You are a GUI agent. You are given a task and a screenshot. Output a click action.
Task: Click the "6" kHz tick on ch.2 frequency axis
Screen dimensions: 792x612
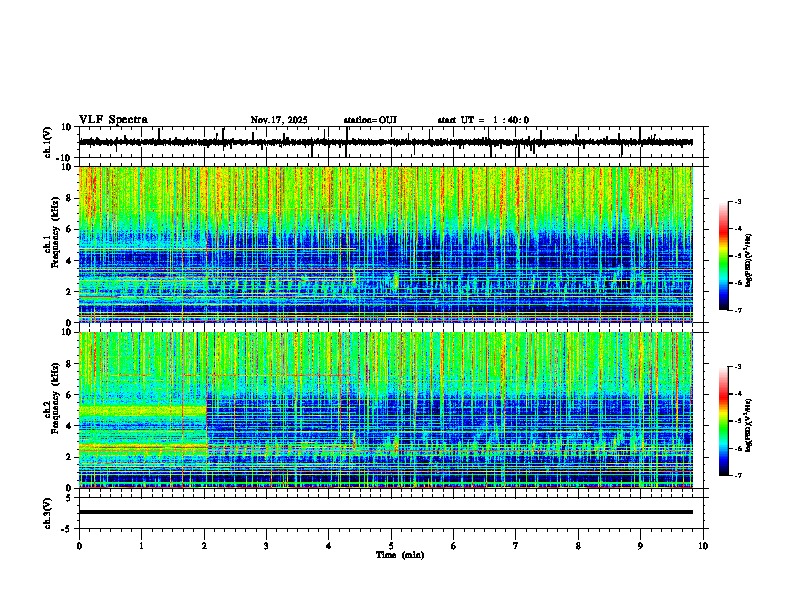tap(70, 394)
